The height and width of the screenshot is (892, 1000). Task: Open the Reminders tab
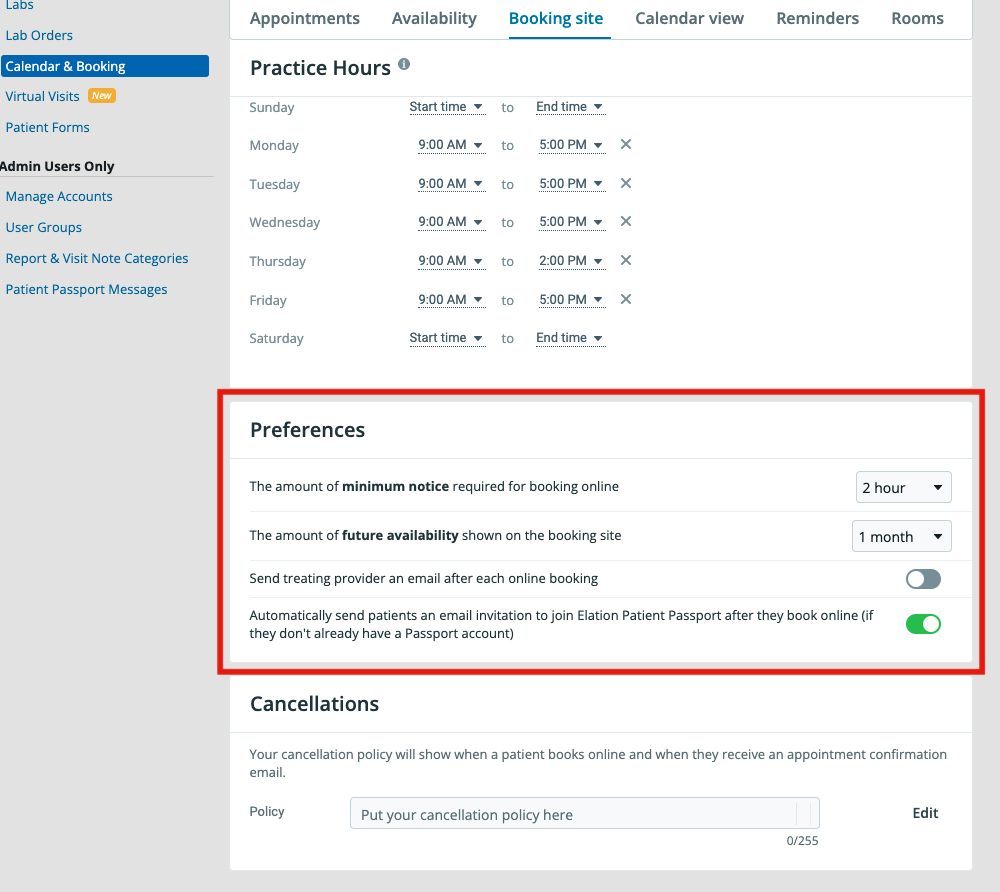[817, 18]
